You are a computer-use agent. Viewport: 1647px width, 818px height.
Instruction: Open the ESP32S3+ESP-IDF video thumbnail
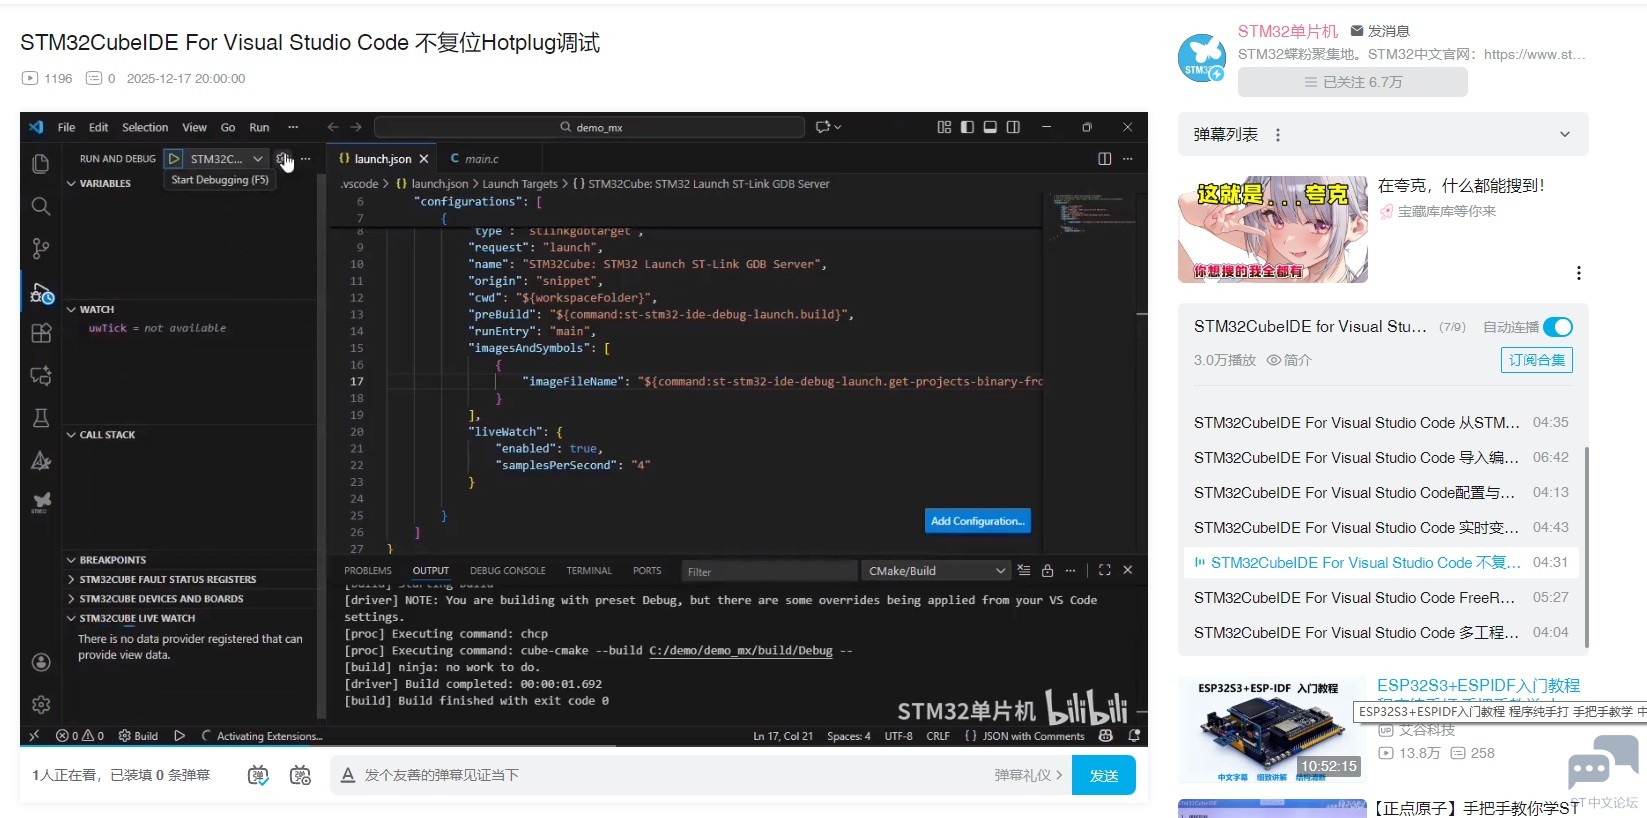click(x=1272, y=730)
